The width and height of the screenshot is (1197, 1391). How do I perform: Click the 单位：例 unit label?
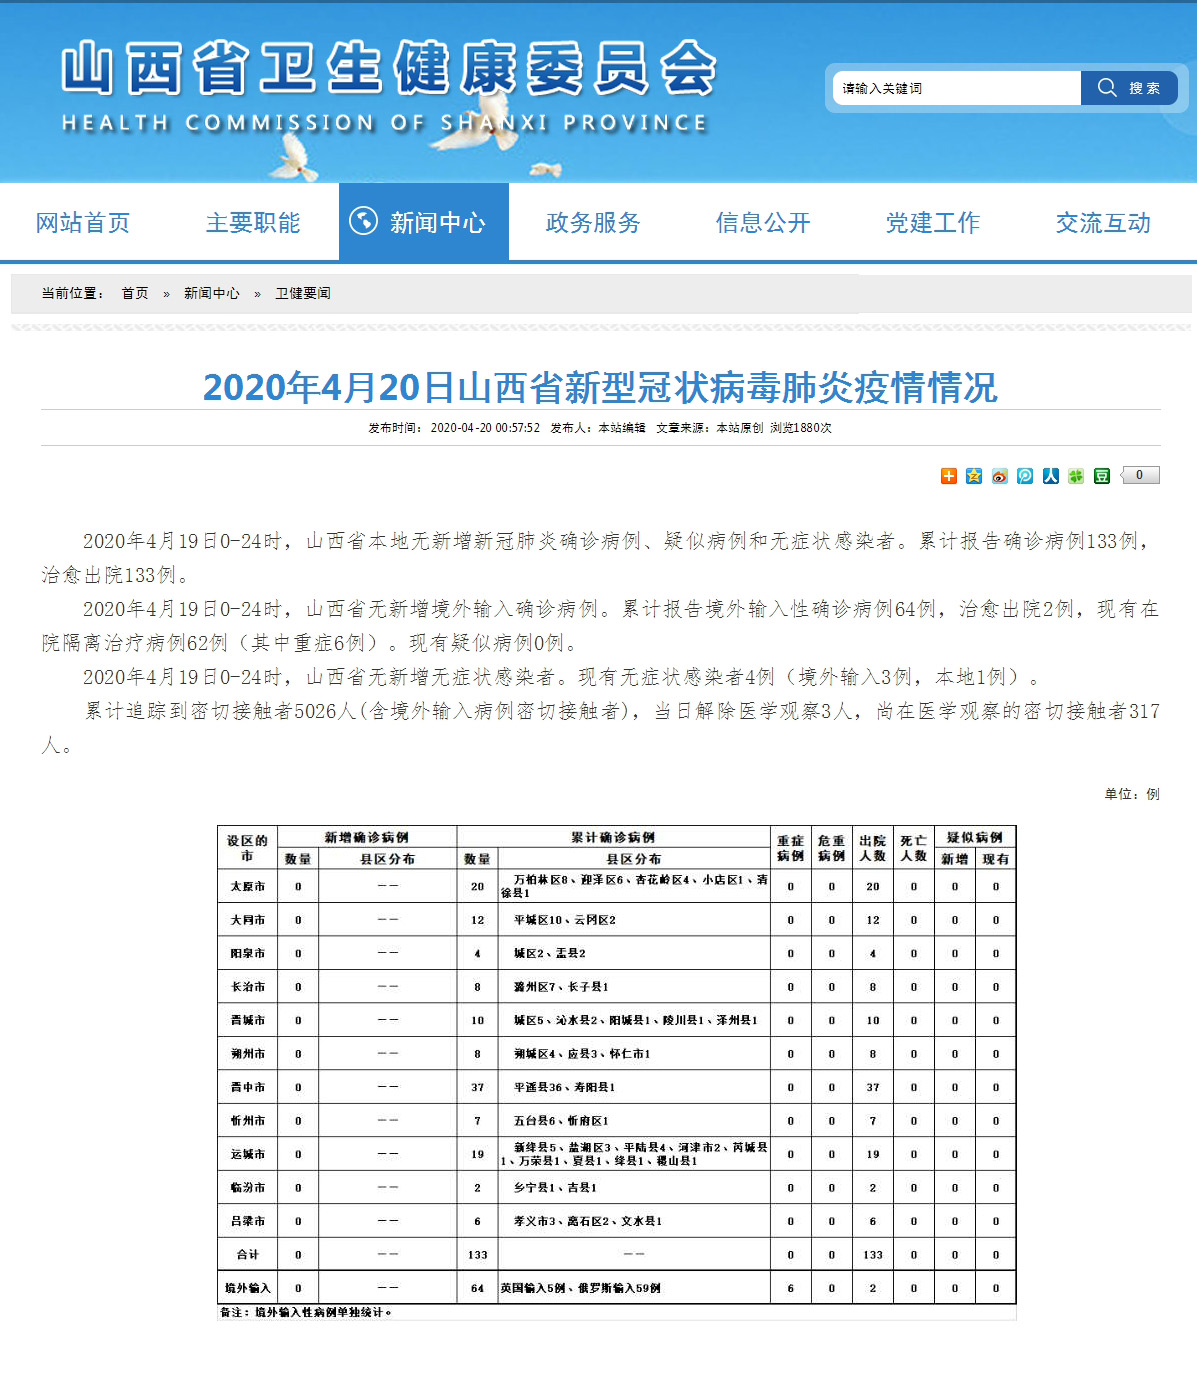1132,794
